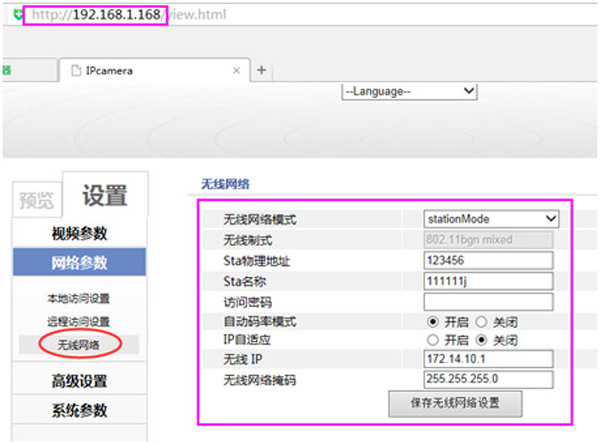This screenshot has height=444, width=600.
Task: Open the 网络参数 menu
Action: (80, 262)
